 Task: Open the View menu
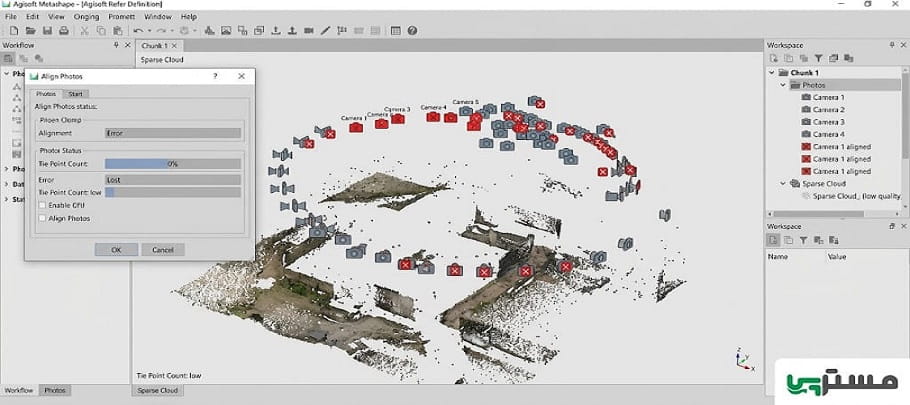[x=56, y=17]
